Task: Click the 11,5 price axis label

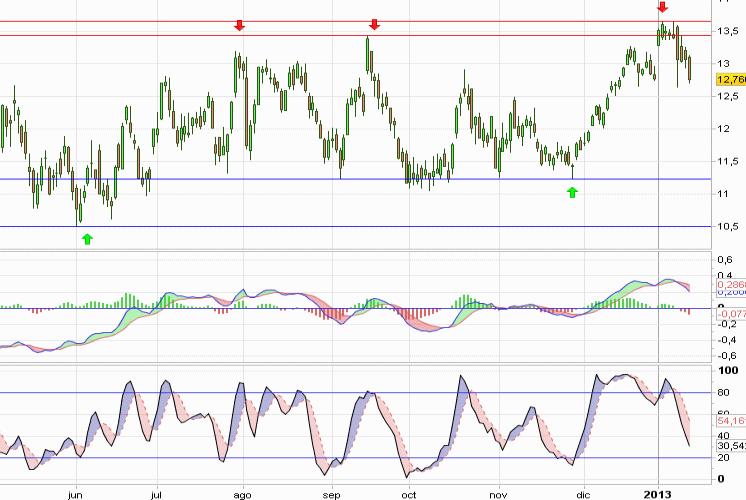Action: 728,162
